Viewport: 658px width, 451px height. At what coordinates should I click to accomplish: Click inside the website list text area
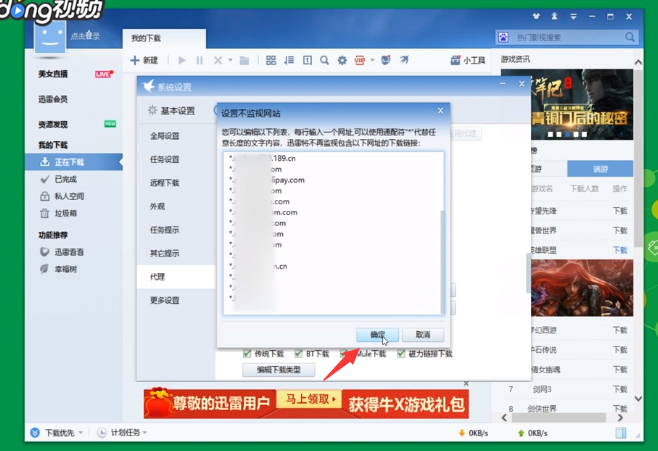[x=332, y=233]
